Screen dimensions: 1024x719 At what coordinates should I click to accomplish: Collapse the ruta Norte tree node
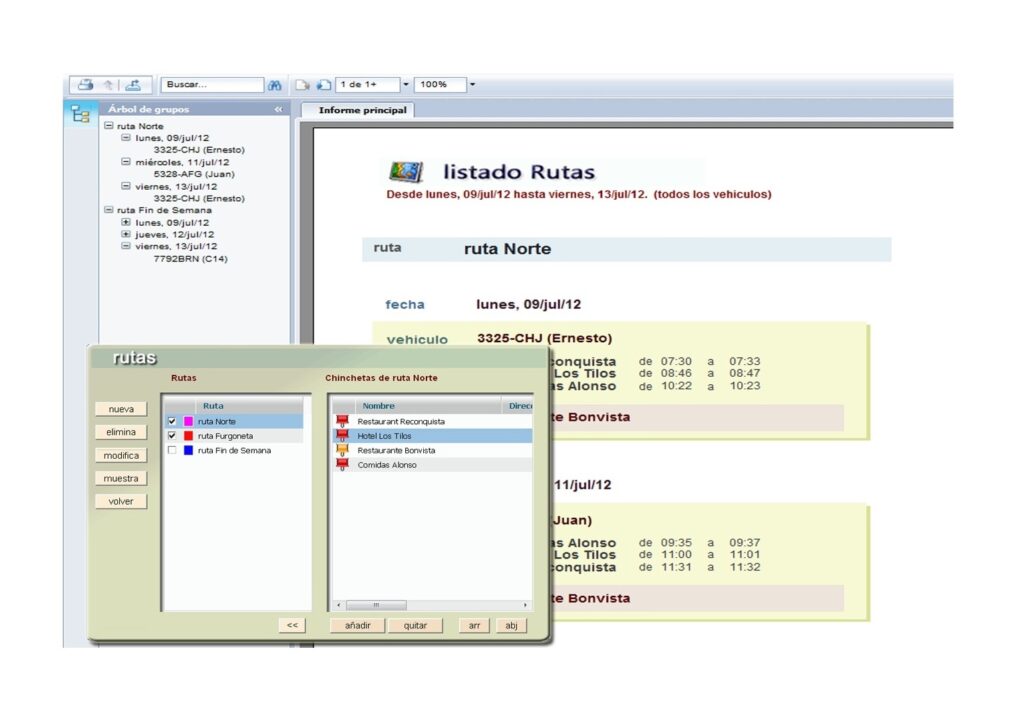point(109,126)
